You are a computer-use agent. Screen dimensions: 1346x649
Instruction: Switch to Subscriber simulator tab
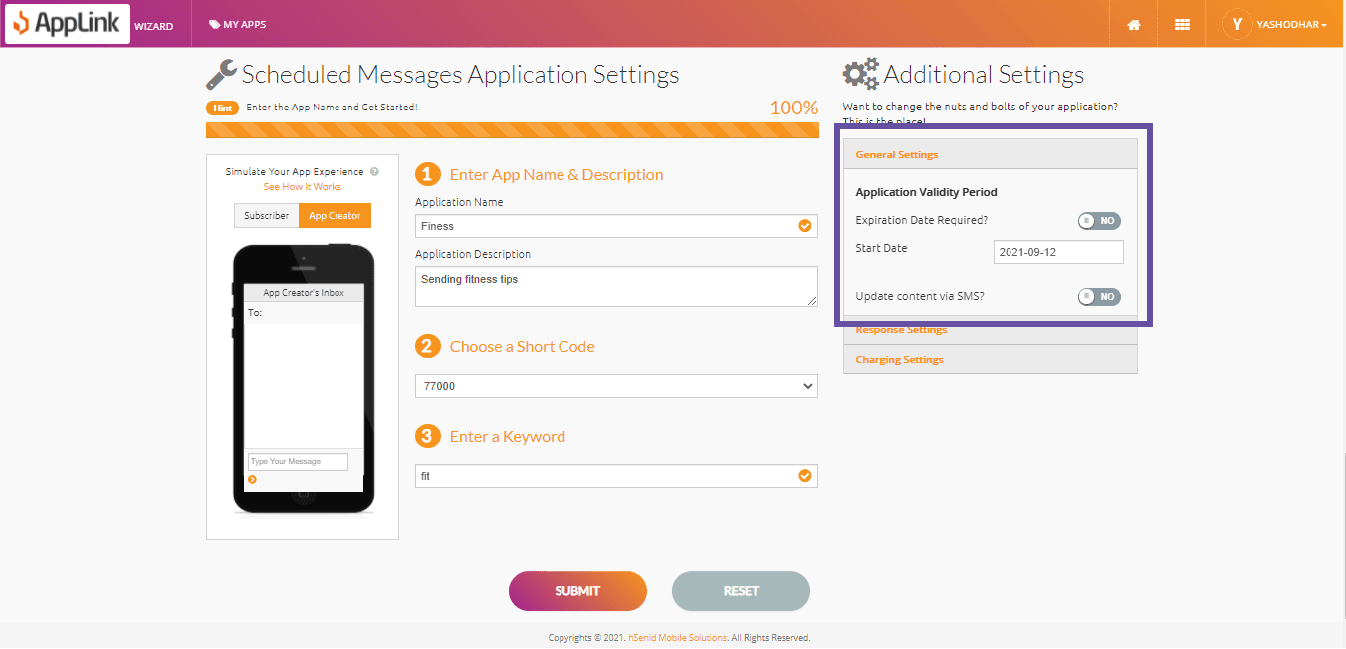pyautogui.click(x=266, y=216)
